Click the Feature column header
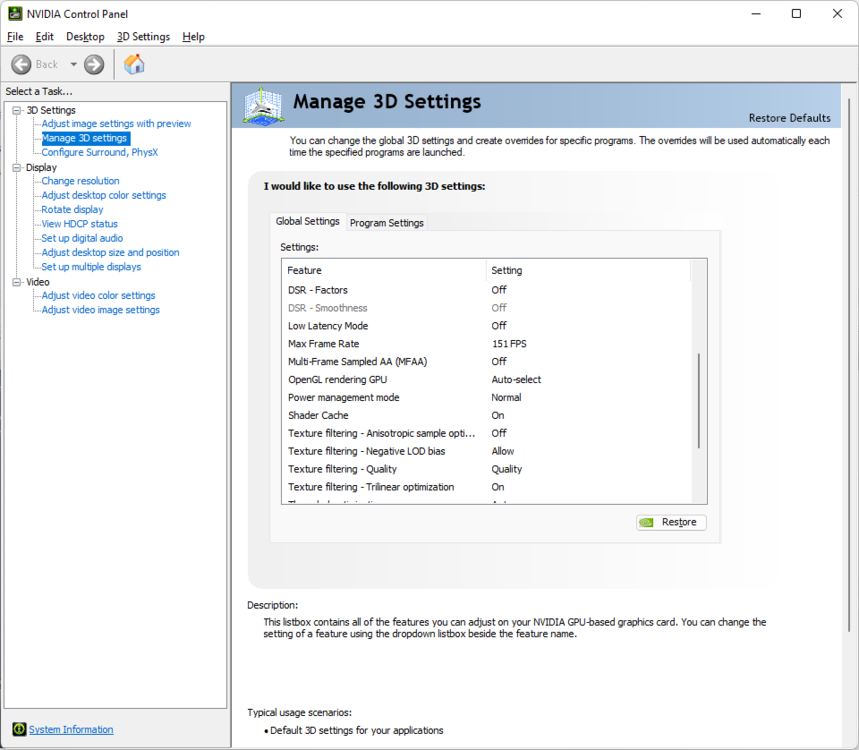The width and height of the screenshot is (859, 750). (x=384, y=270)
